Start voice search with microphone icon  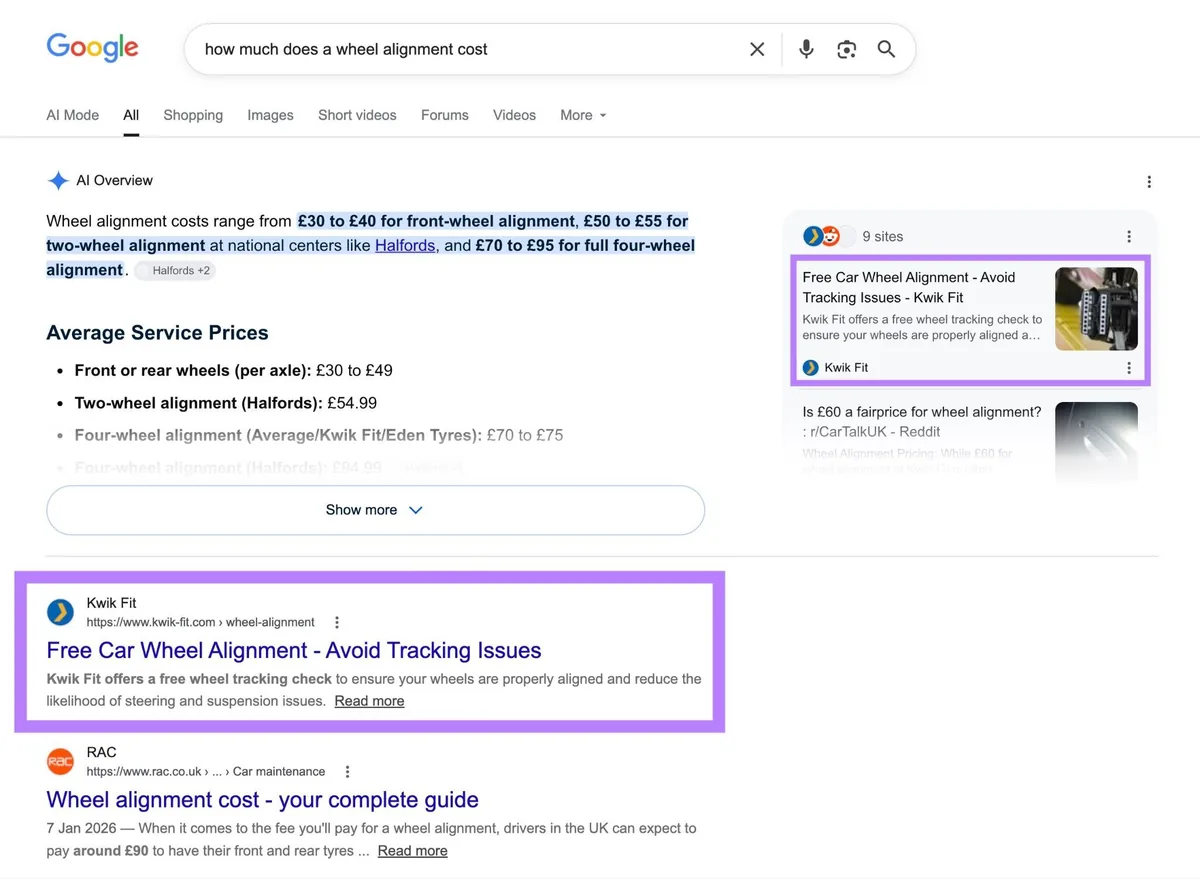coord(806,49)
